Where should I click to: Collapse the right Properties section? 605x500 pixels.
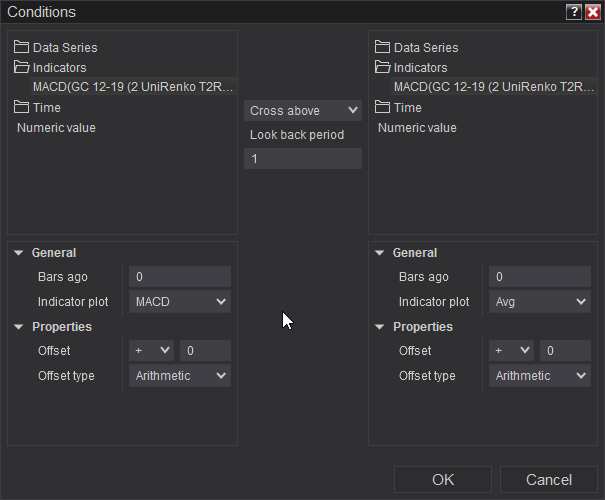[x=379, y=327]
